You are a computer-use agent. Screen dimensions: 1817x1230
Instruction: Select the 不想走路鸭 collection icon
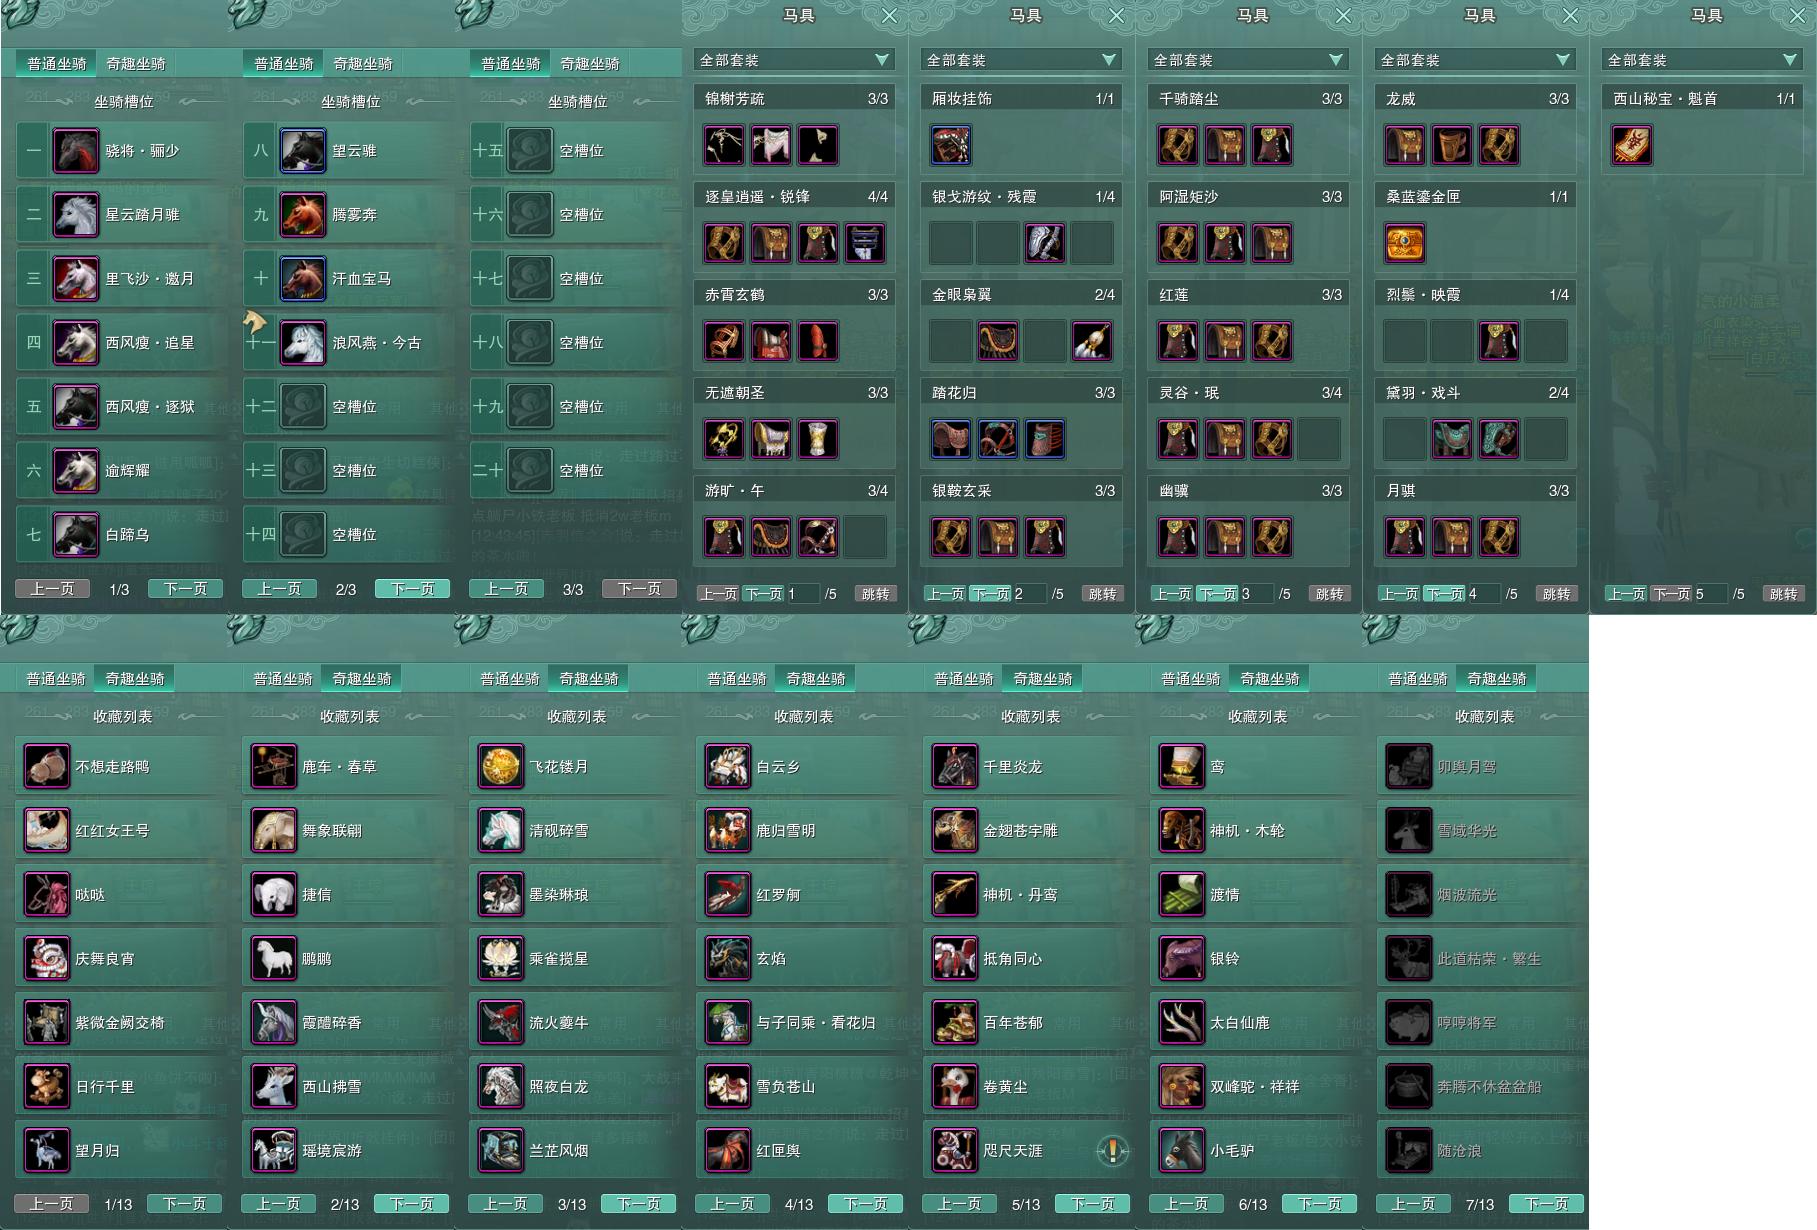pos(46,767)
